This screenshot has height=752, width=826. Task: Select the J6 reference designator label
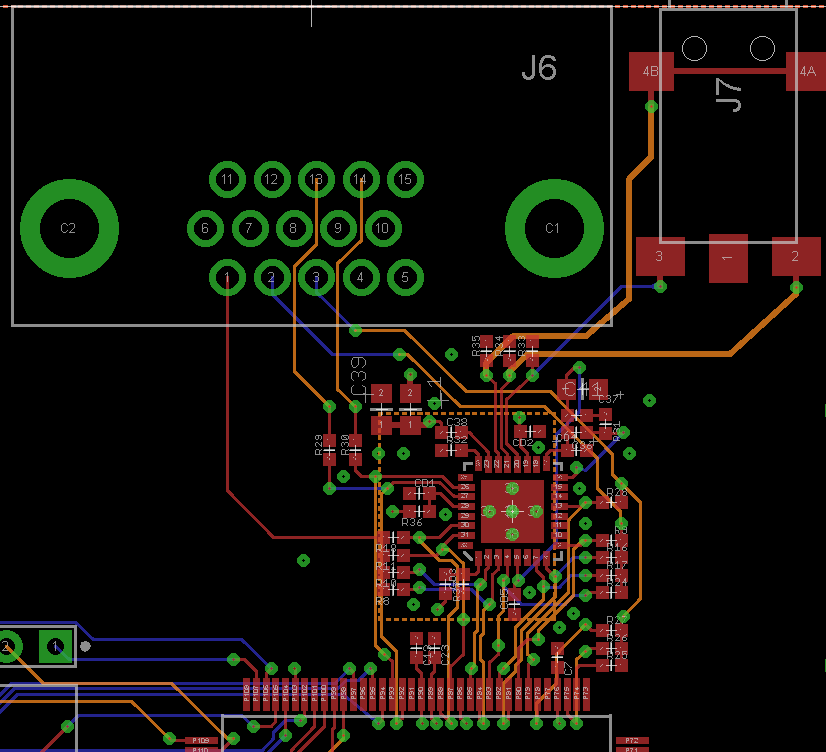539,68
